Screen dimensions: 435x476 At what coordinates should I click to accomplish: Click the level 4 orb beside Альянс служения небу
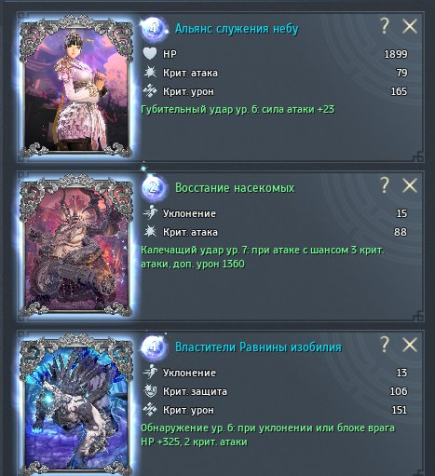tap(154, 29)
